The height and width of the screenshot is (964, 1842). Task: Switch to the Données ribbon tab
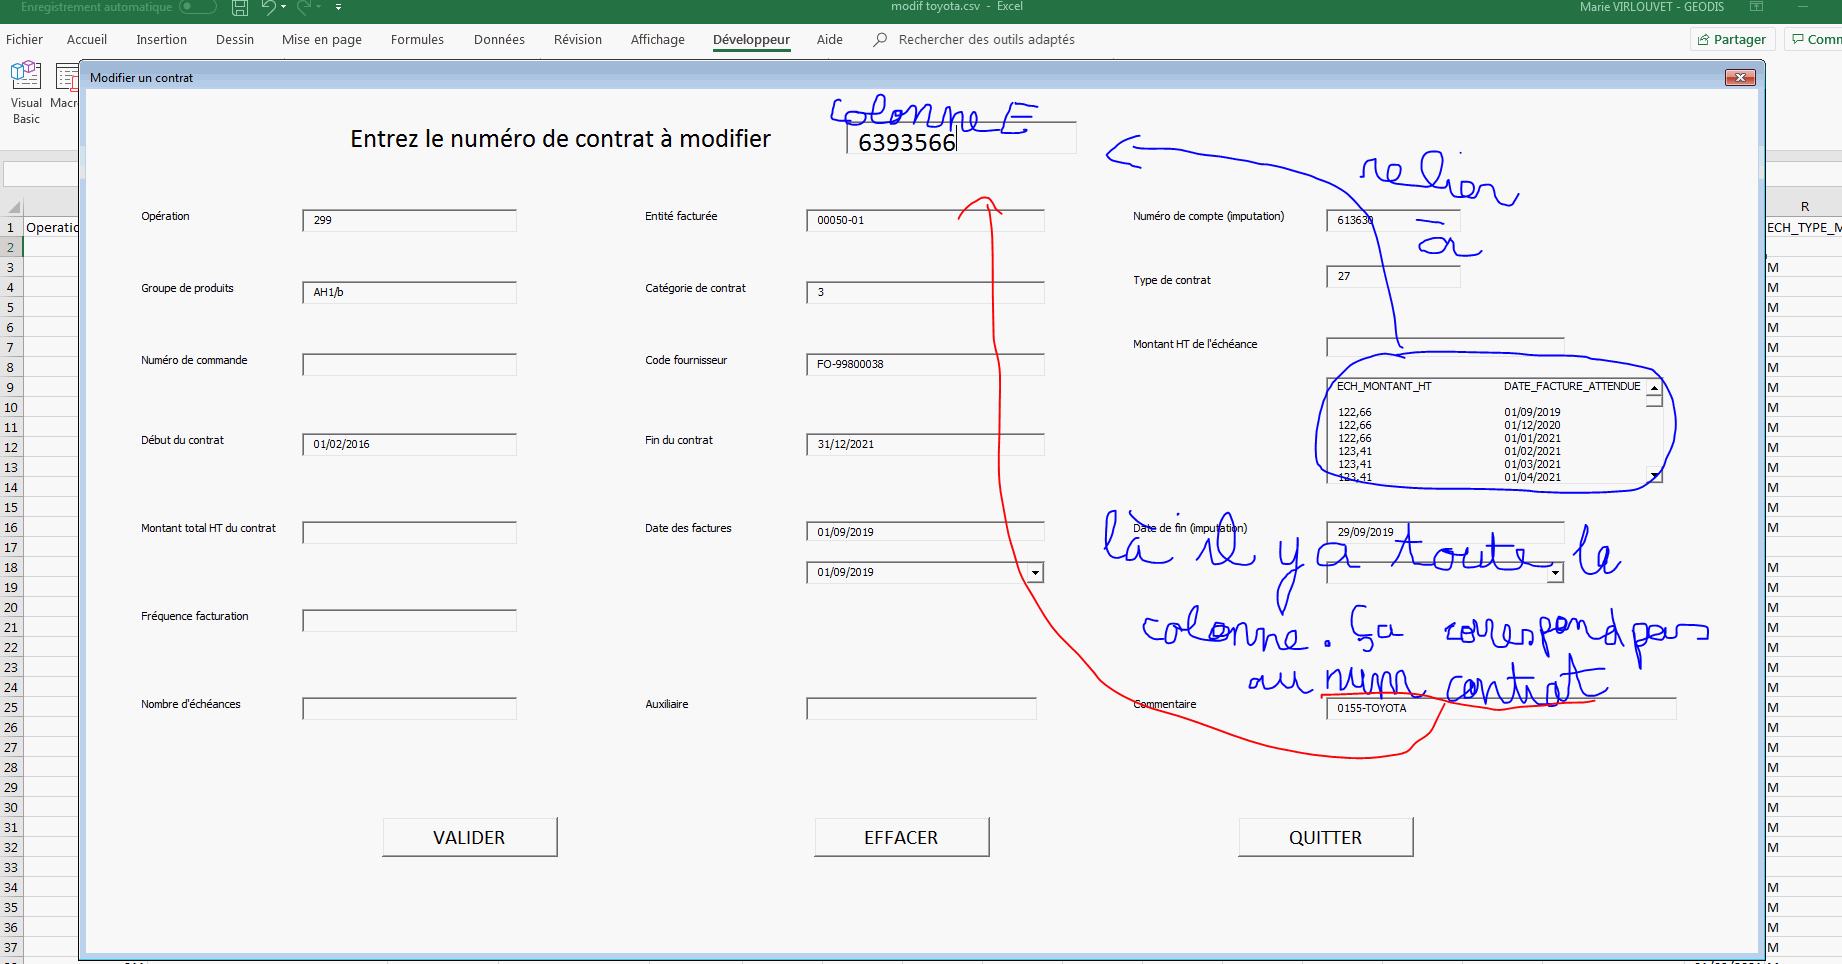pos(499,40)
